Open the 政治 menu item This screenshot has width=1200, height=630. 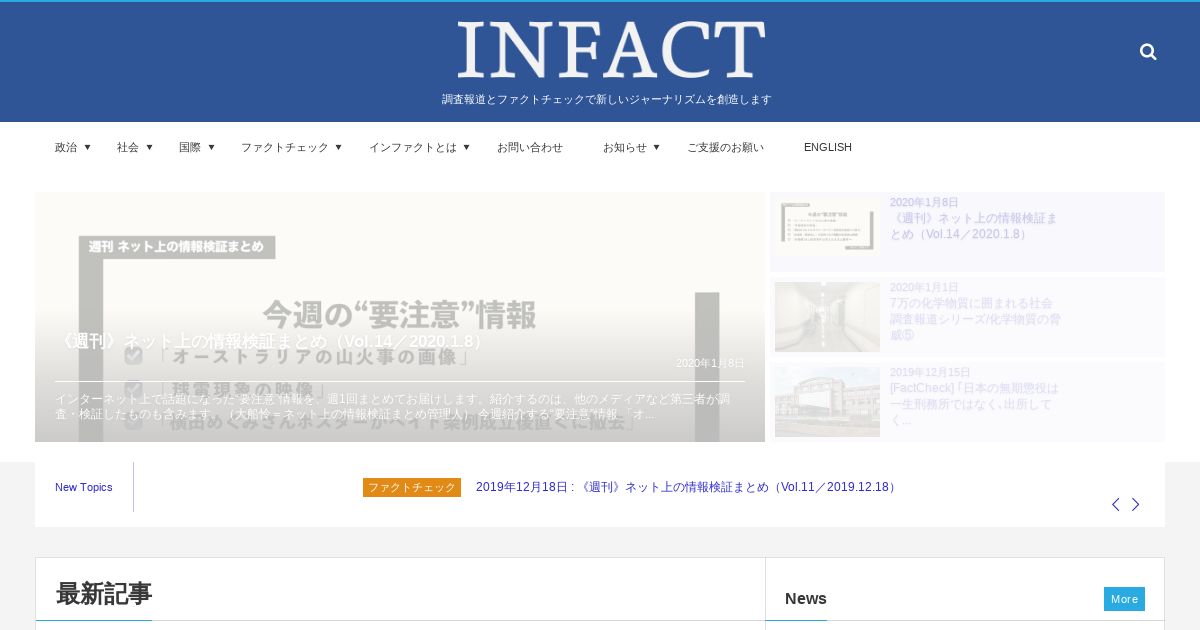point(66,147)
